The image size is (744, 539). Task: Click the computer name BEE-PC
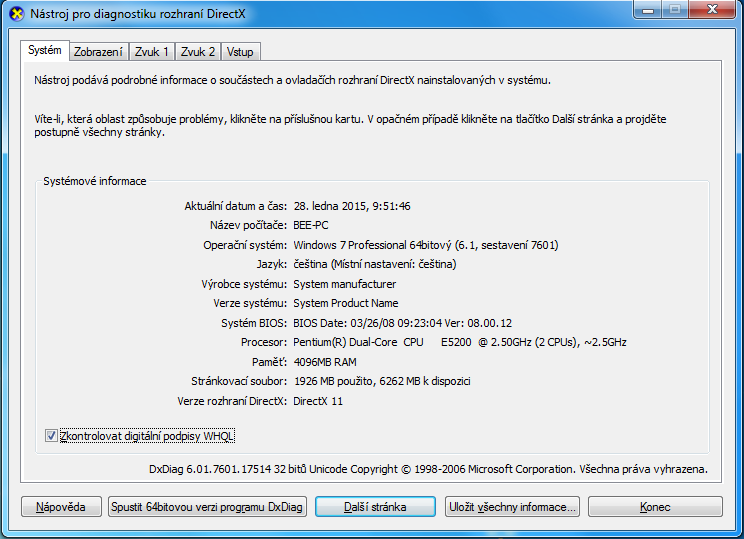pyautogui.click(x=311, y=225)
